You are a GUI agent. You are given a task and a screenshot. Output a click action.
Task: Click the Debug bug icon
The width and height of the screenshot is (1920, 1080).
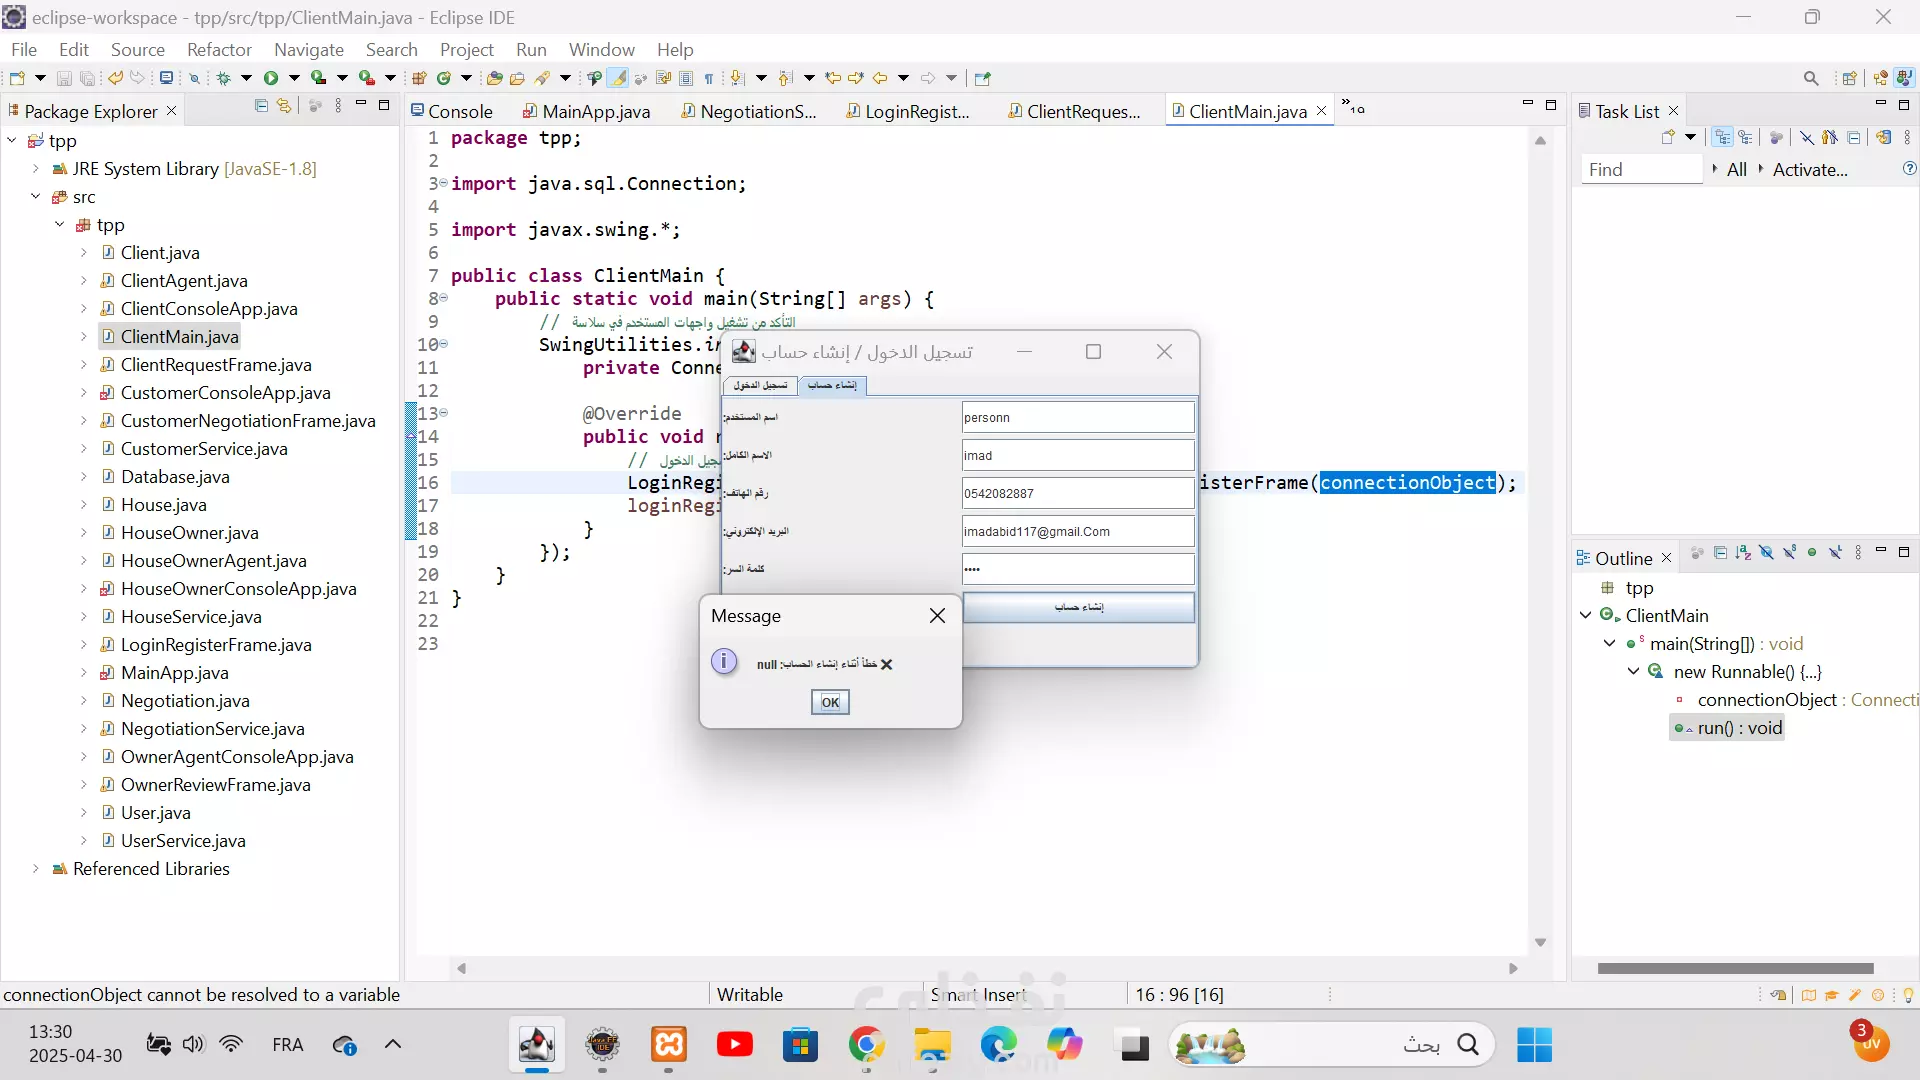pyautogui.click(x=223, y=78)
